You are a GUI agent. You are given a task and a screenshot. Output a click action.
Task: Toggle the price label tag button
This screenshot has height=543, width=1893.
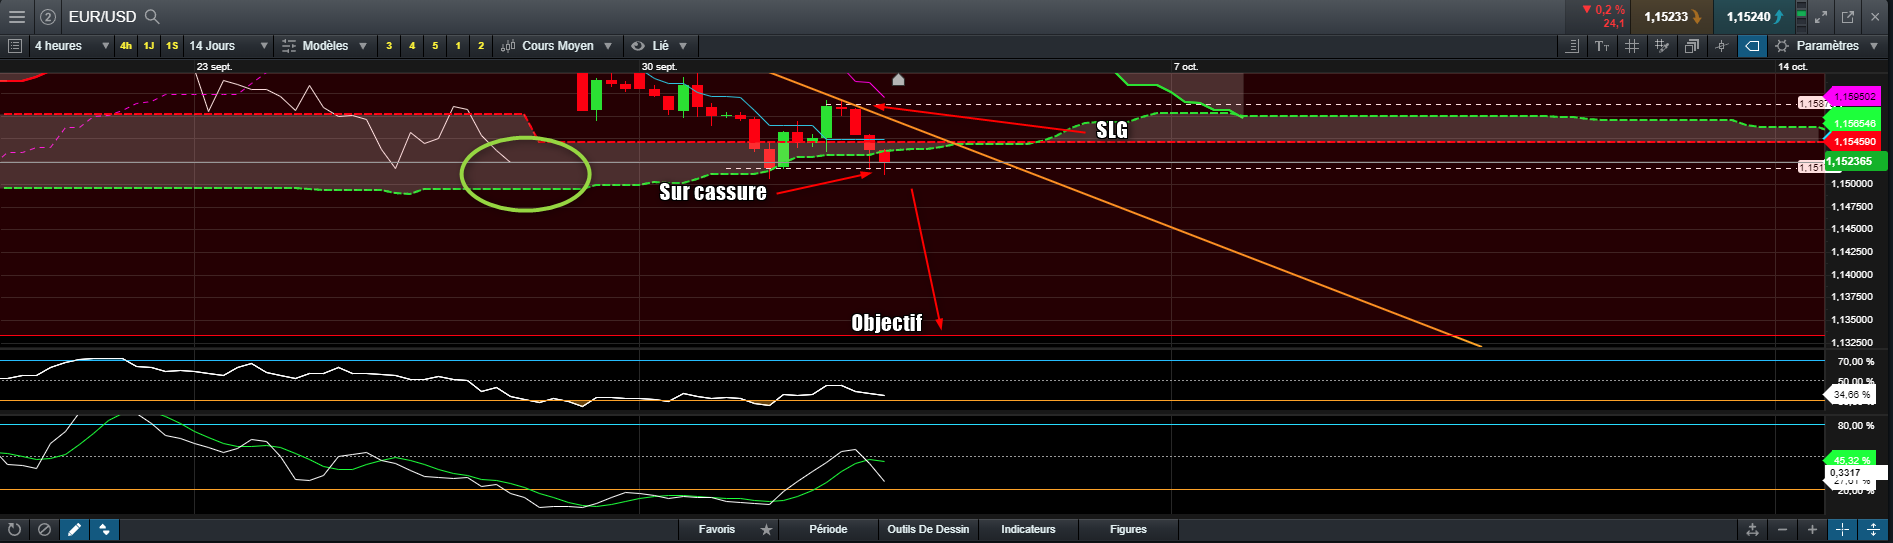(x=1752, y=46)
